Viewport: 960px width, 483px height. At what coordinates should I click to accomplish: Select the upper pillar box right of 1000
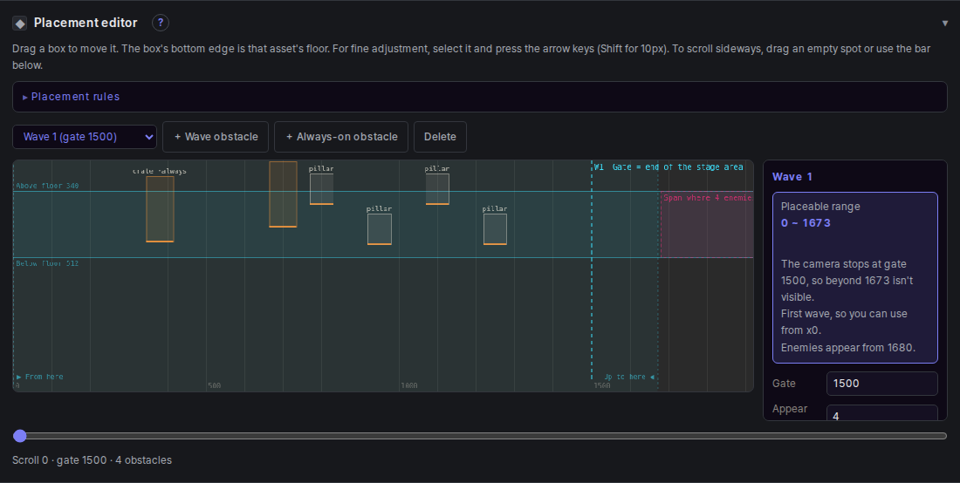[x=437, y=189]
